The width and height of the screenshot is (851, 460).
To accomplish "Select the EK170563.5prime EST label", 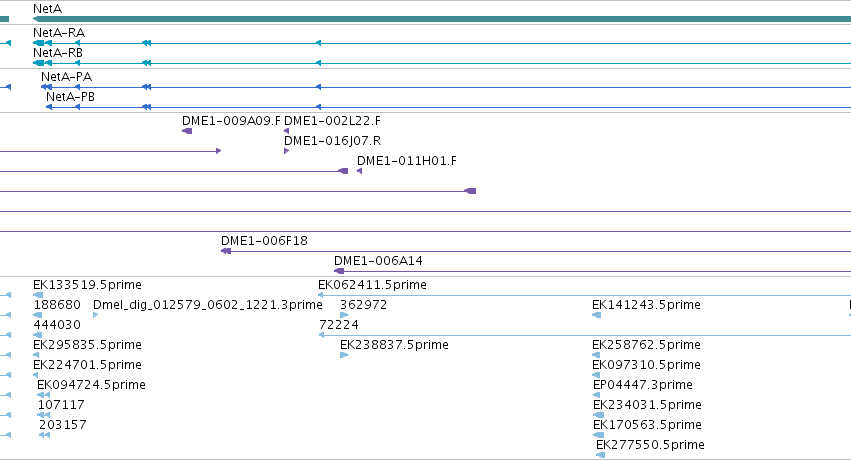I will click(x=647, y=426).
